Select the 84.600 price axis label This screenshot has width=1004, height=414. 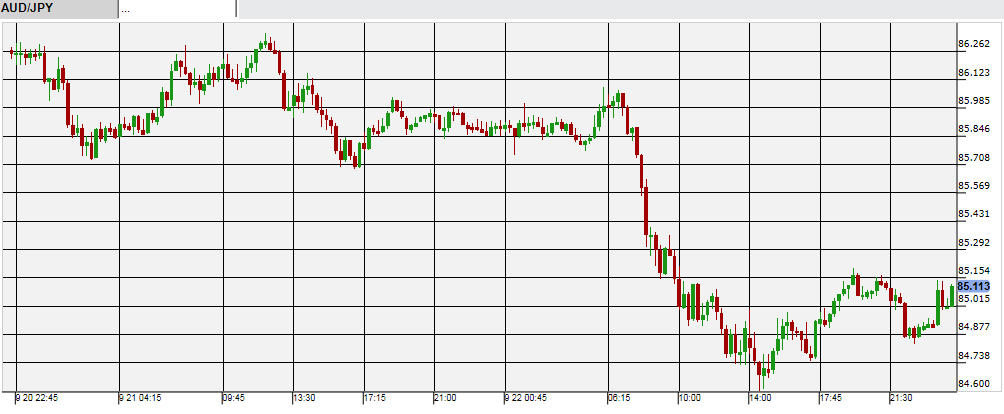(x=973, y=384)
